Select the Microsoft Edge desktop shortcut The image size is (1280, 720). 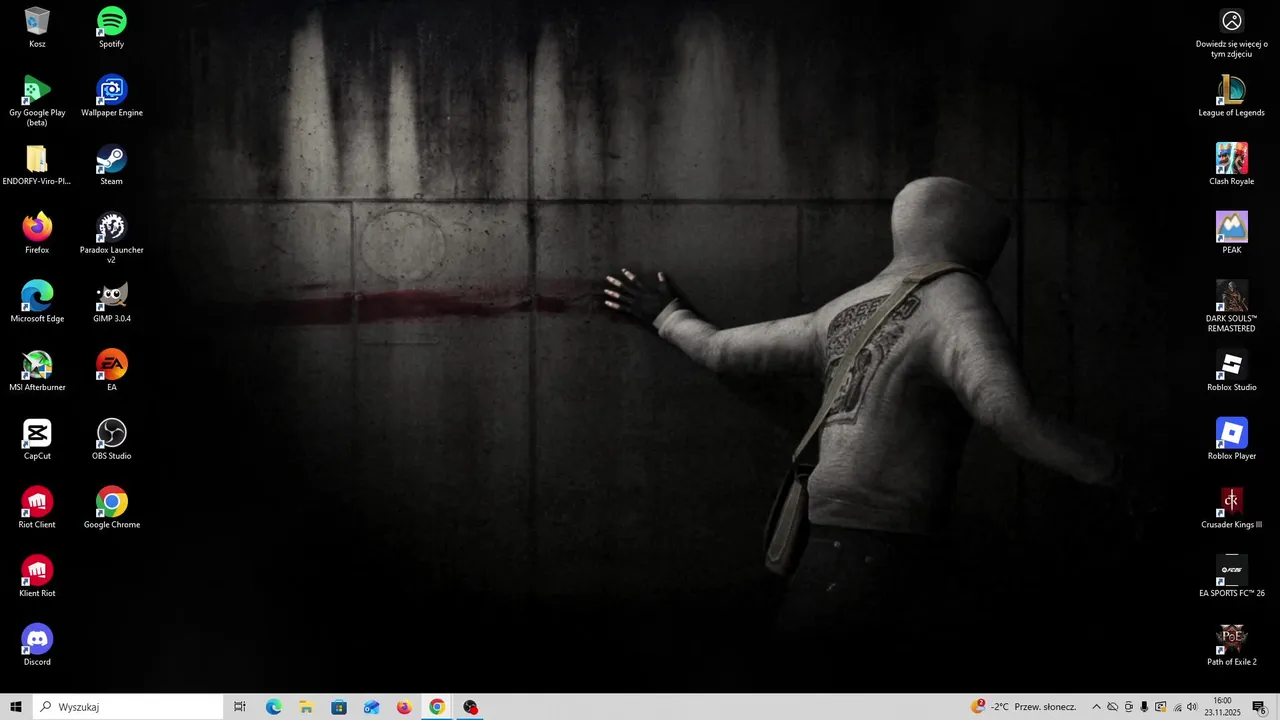click(x=37, y=302)
